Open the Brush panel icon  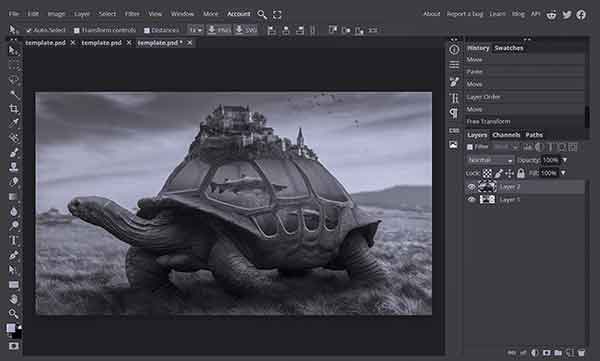[454, 82]
